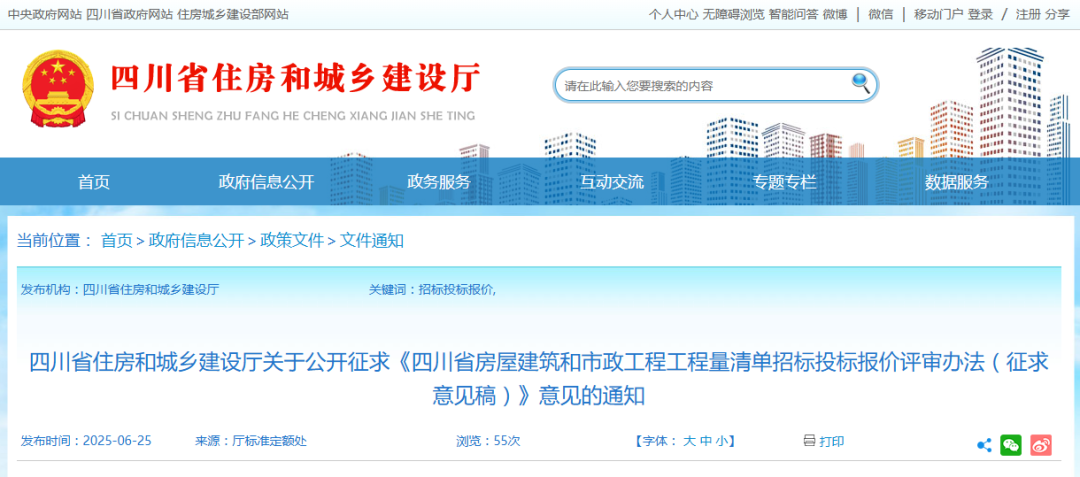Screen dimensions: 1080x477
Task: Visit the 住房城乡建设部网站 link
Action: tap(233, 14)
